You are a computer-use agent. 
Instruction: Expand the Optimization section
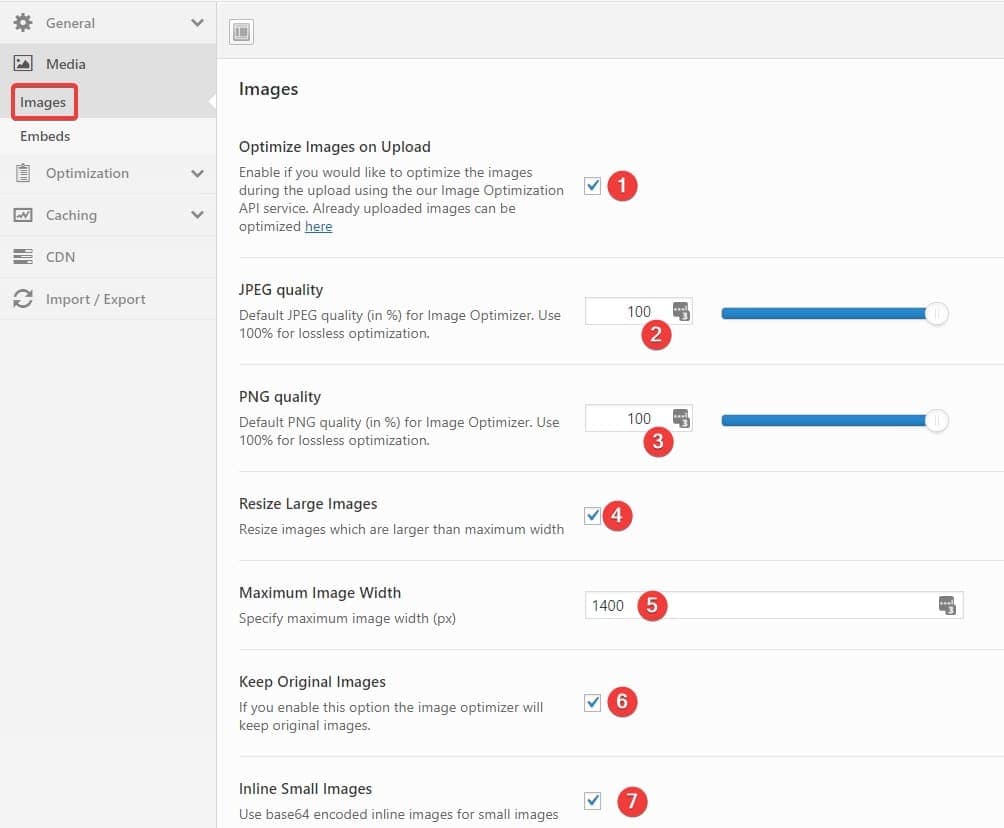coord(196,173)
